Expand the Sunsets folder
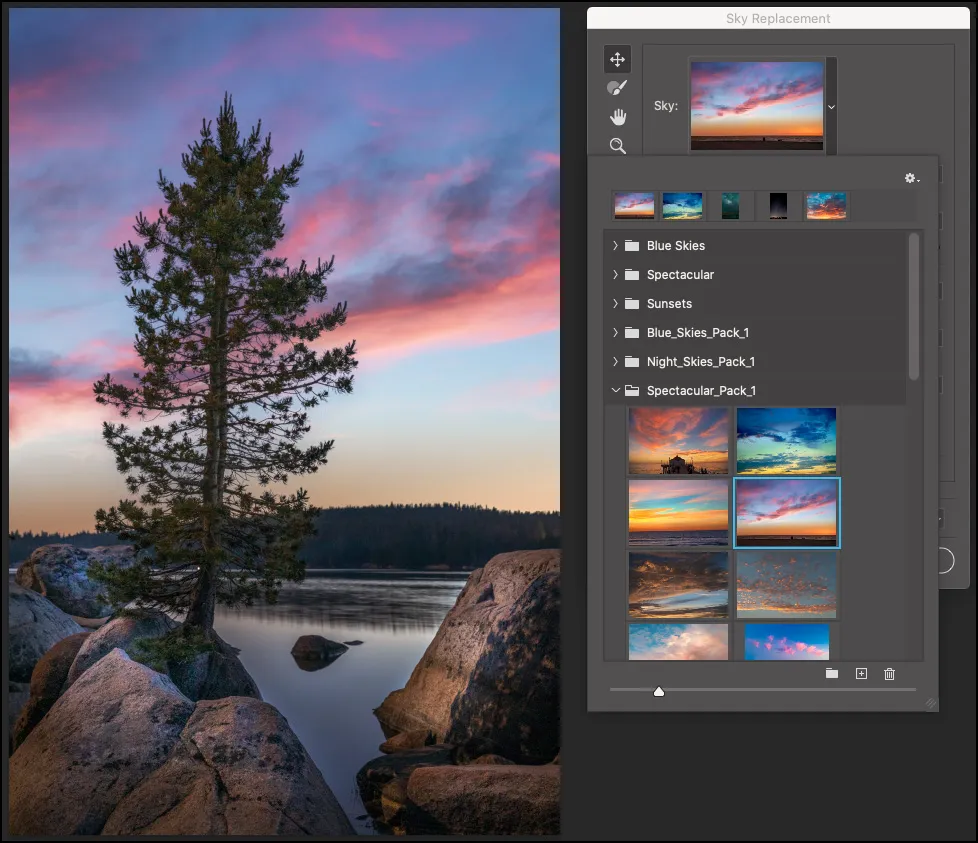The width and height of the screenshot is (978, 843). point(615,304)
